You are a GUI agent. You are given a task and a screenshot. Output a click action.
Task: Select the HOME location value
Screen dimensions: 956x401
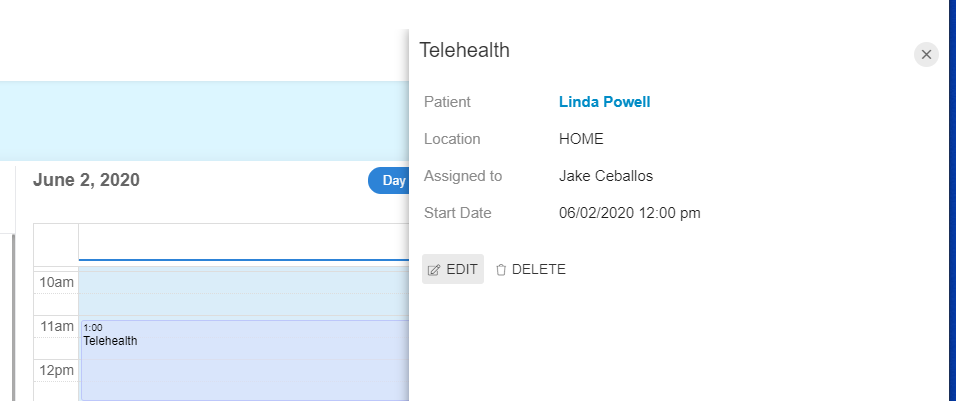click(581, 139)
